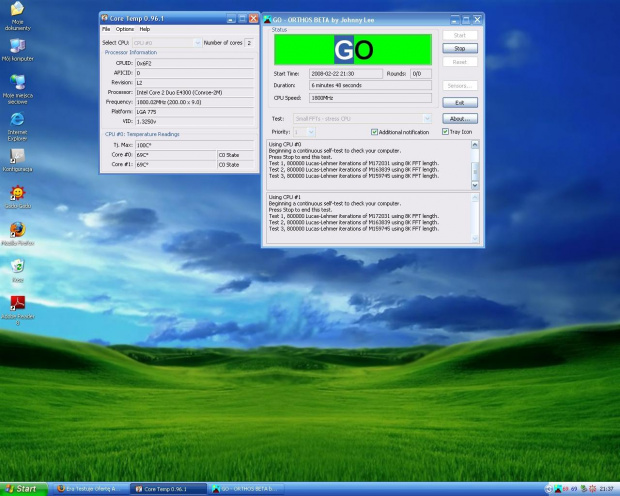
Task: Click the green GO status indicator
Action: (353, 49)
